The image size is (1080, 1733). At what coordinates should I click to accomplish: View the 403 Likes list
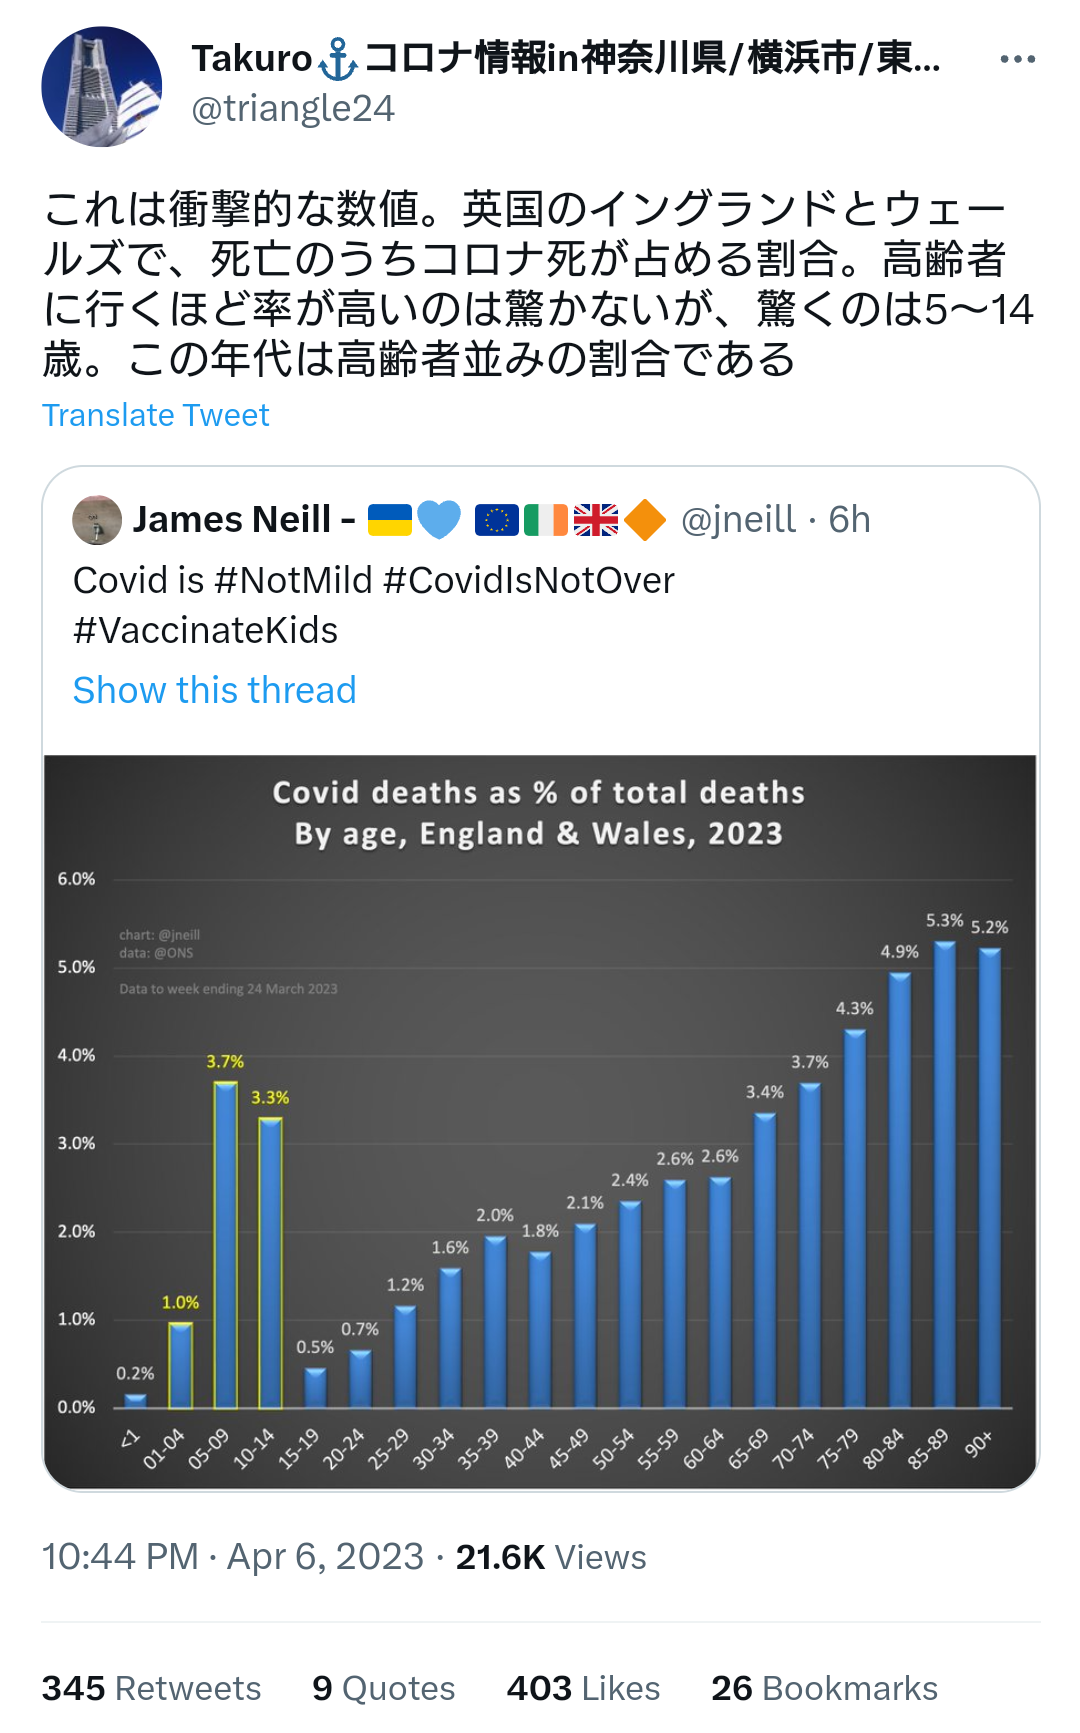click(583, 1688)
